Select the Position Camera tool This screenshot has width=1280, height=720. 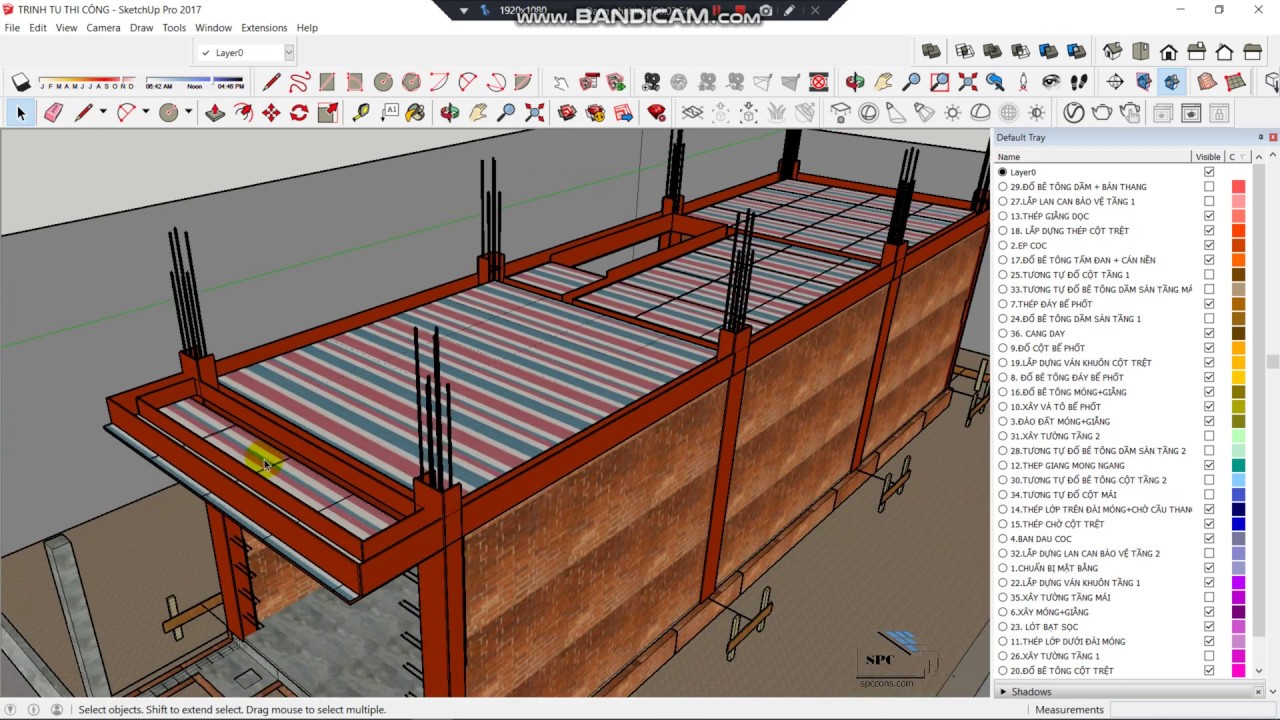click(x=1022, y=82)
